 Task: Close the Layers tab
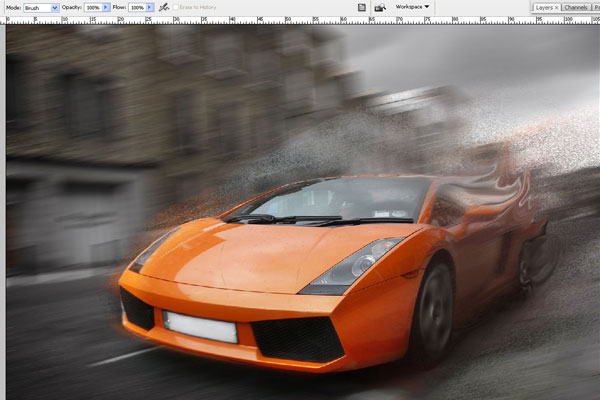556,8
